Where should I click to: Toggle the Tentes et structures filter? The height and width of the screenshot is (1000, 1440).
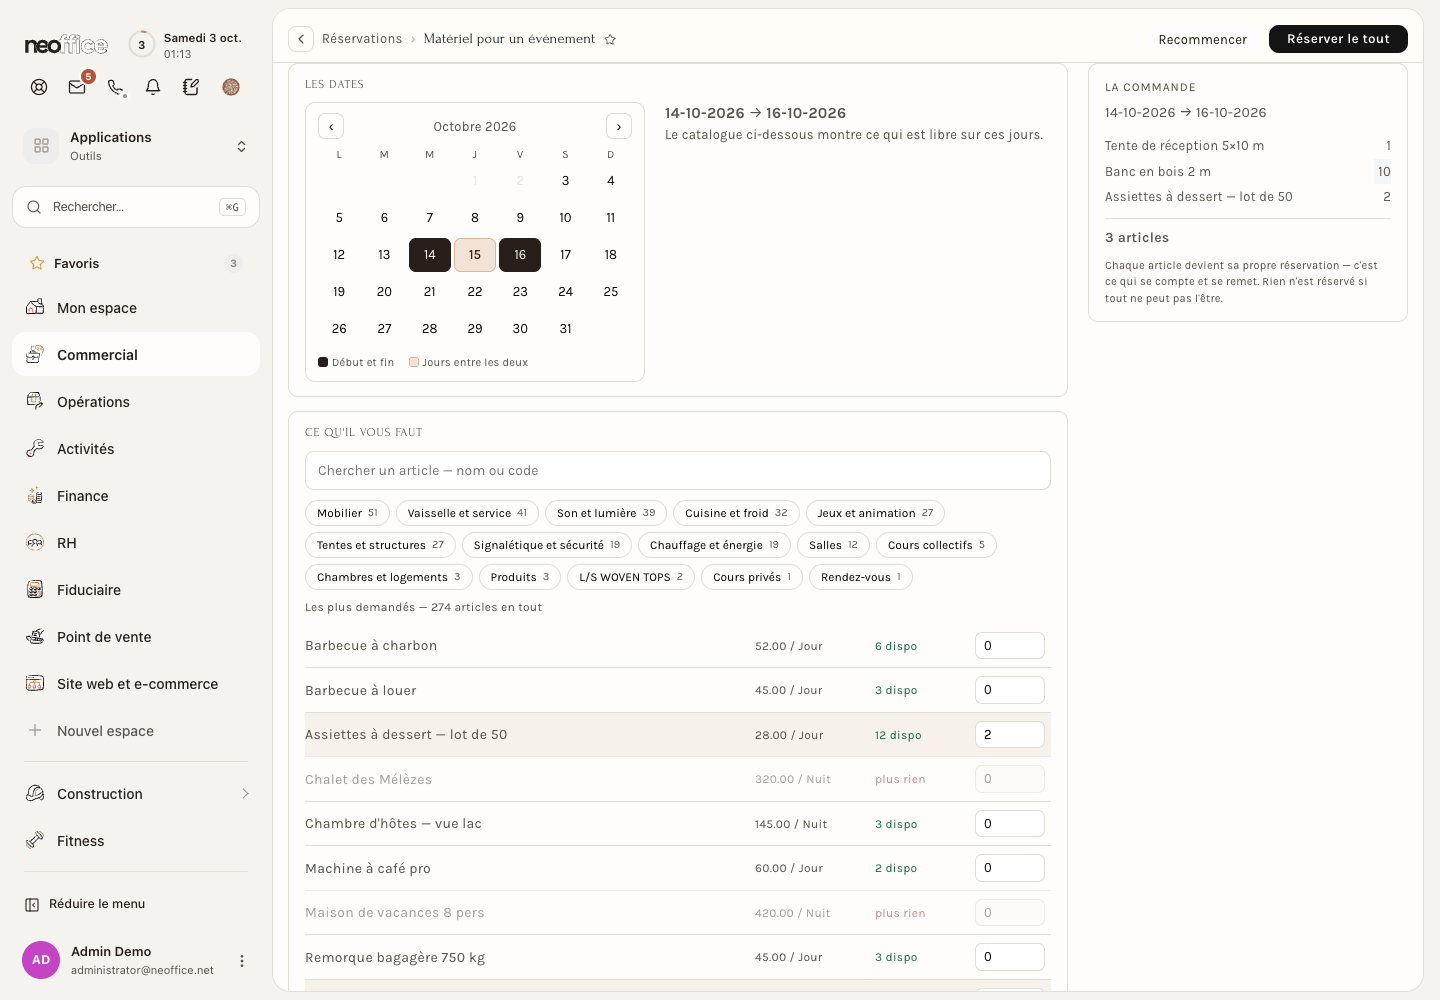coord(380,545)
